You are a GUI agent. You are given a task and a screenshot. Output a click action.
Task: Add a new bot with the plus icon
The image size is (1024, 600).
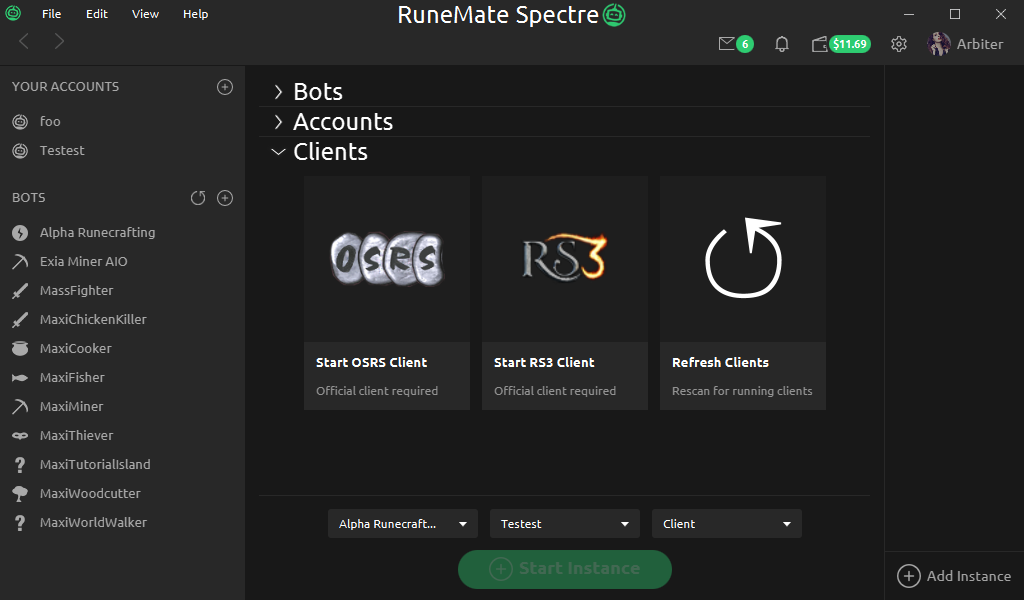(x=225, y=198)
